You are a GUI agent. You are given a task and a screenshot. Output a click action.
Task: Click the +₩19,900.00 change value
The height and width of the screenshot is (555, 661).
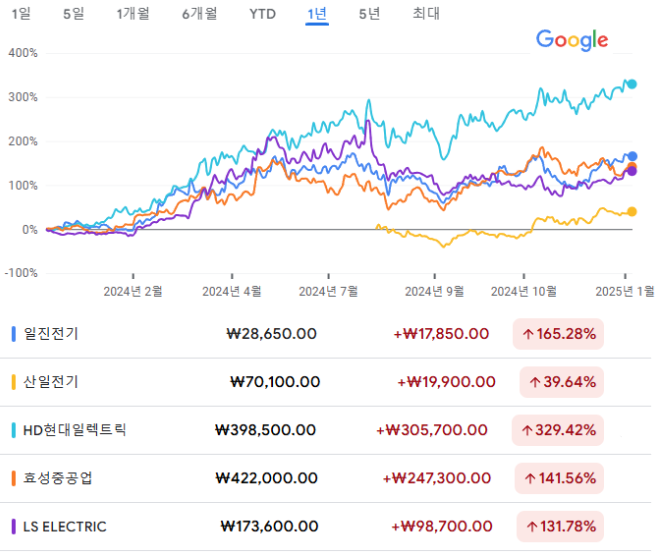[446, 382]
